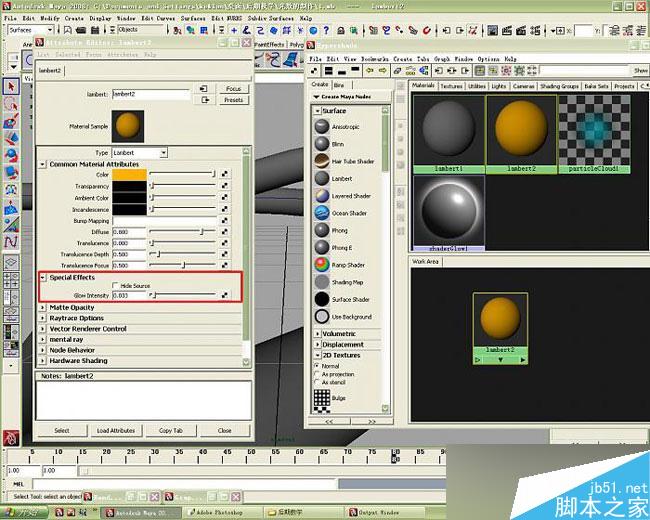Click the Presets button
650x520 pixels.
click(233, 100)
